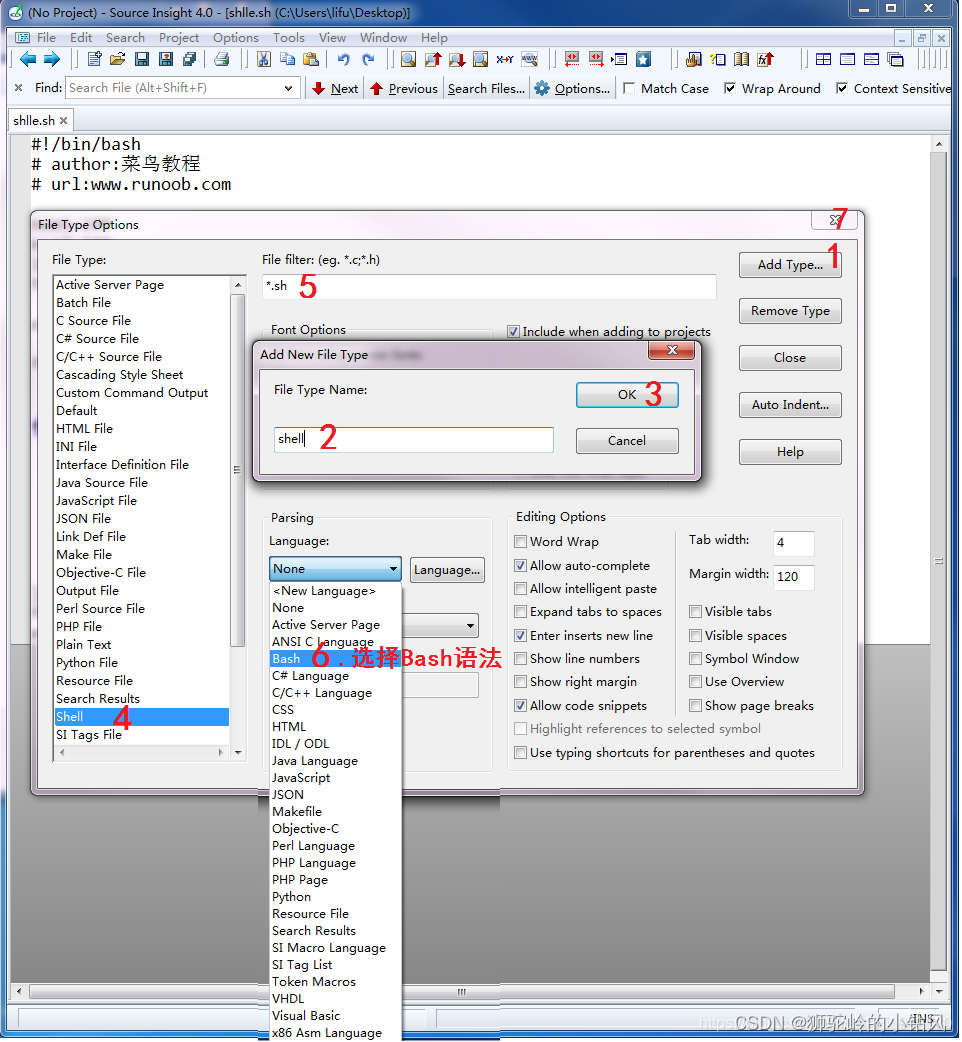
Task: Click the red down arrow Next icon
Action: tap(319, 88)
